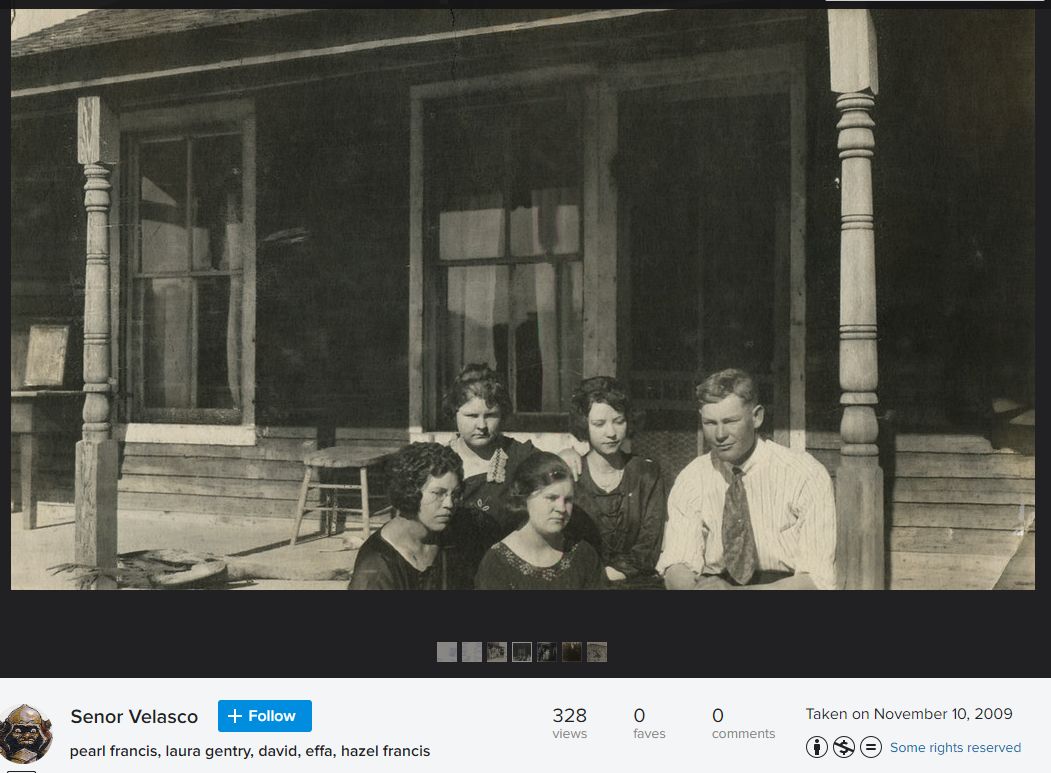Select the fifth thumbnail in the filmstrip
This screenshot has width=1051, height=773.
[x=547, y=652]
